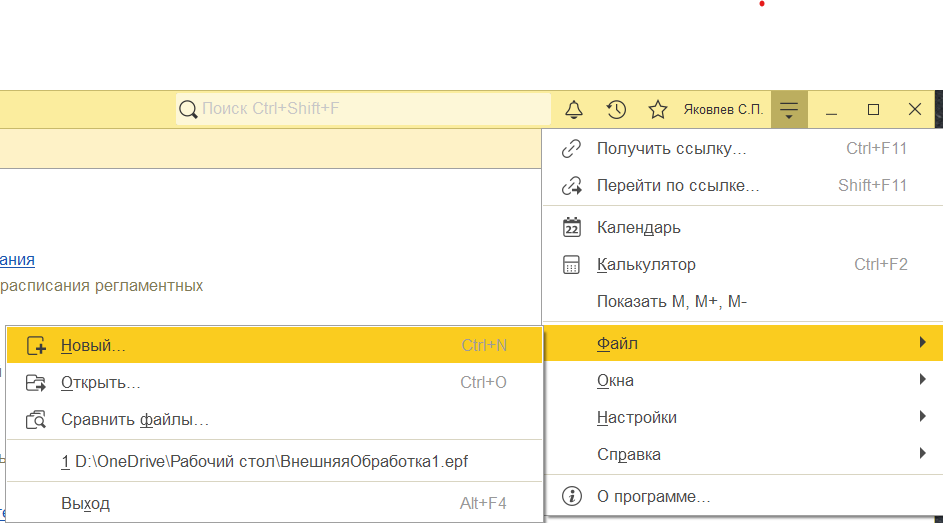This screenshot has height=523, width=943.
Task: Click the notifications bell icon
Action: click(x=574, y=109)
